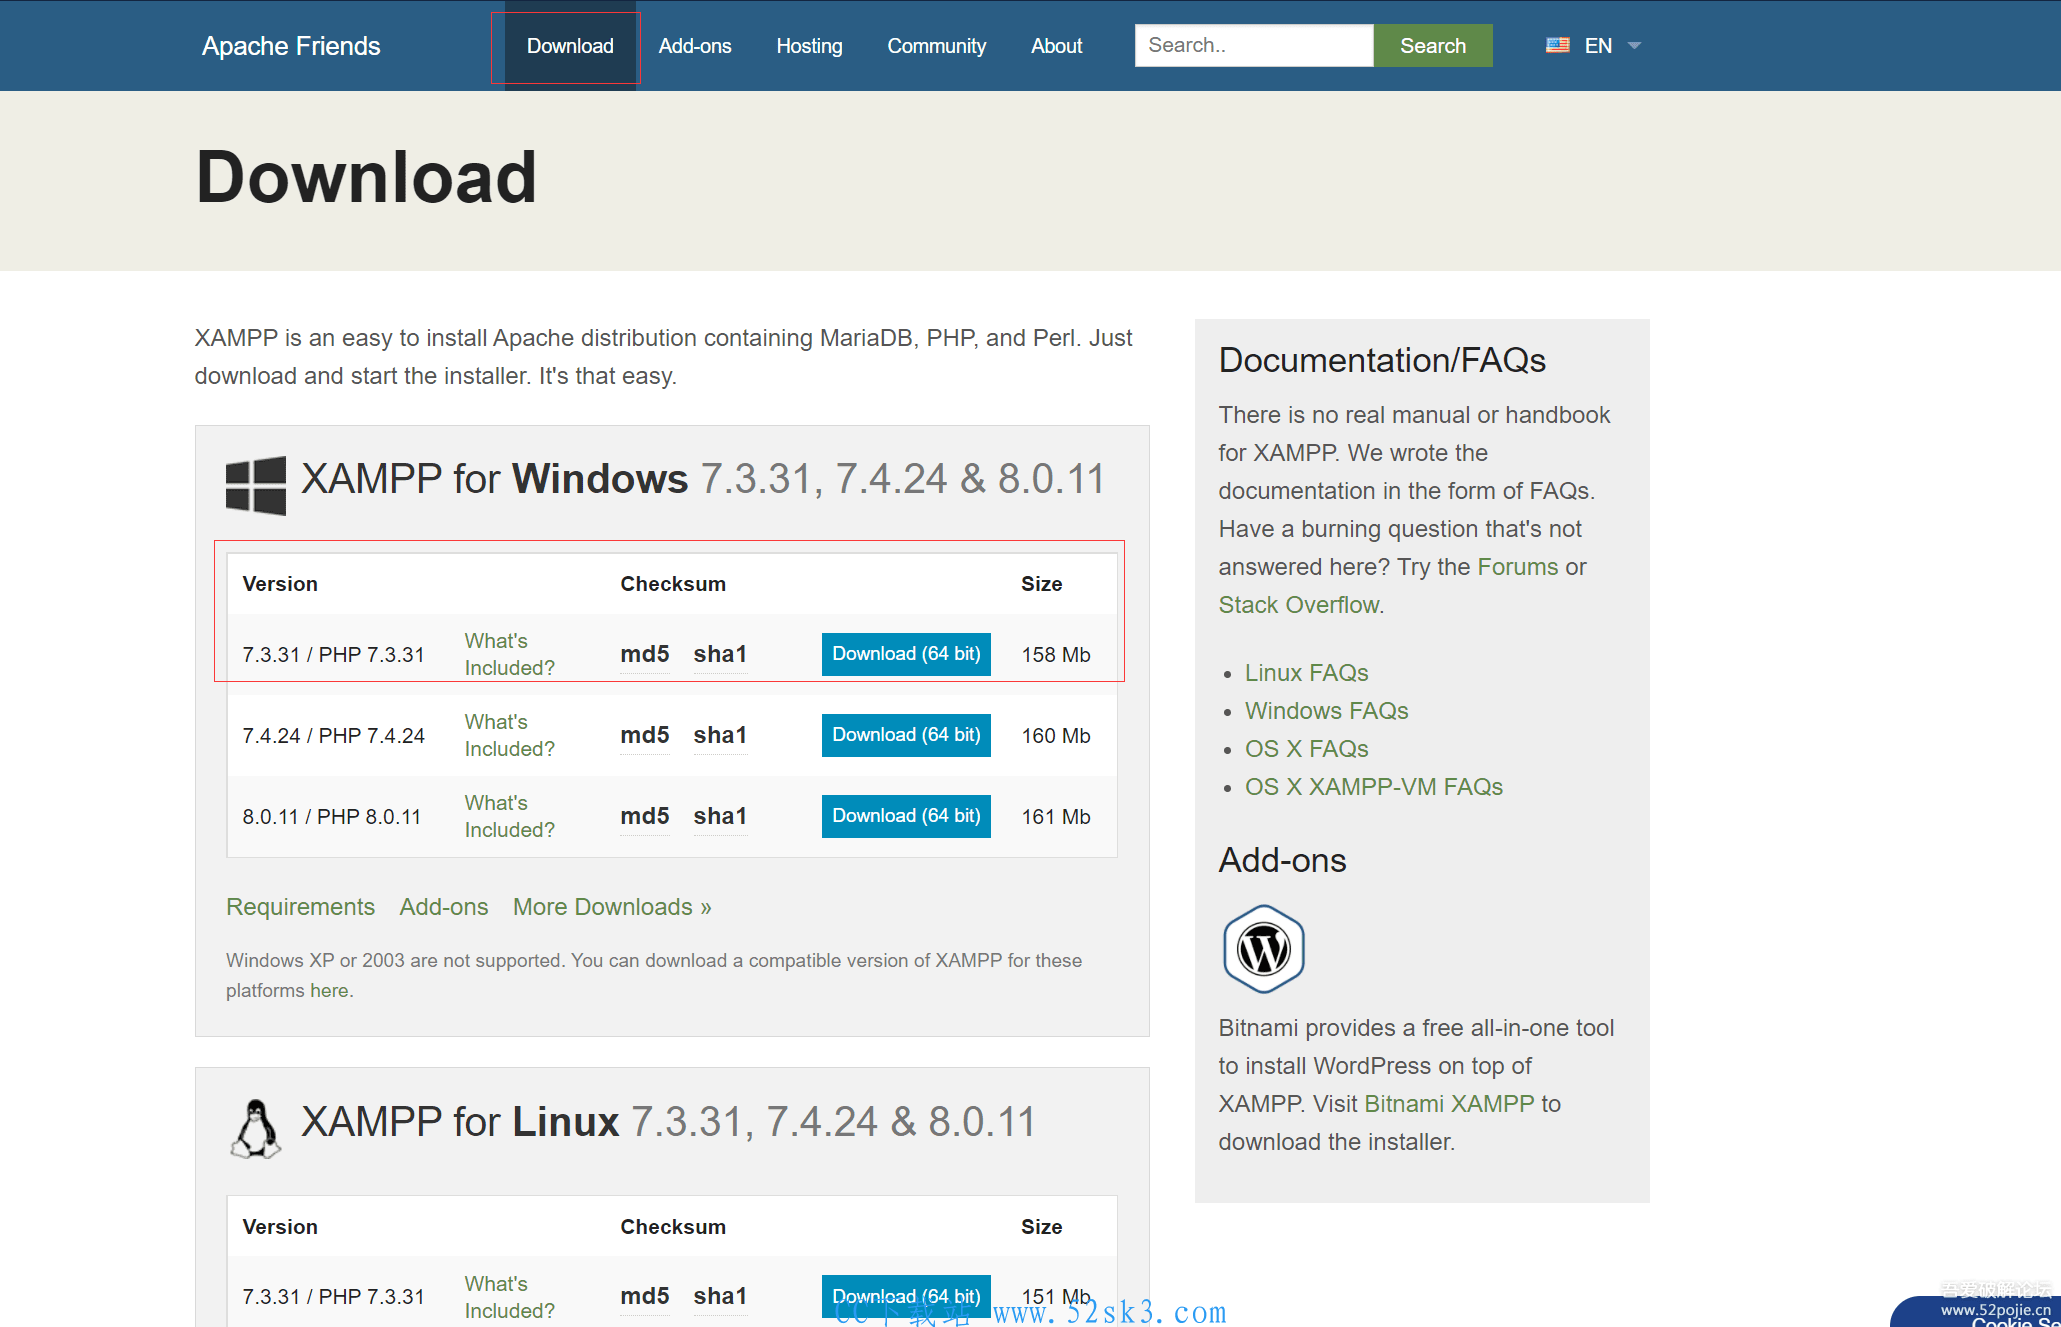Click '7.4.24 / PHP 7.4.24' version cell
The height and width of the screenshot is (1327, 2061).
[x=333, y=736]
